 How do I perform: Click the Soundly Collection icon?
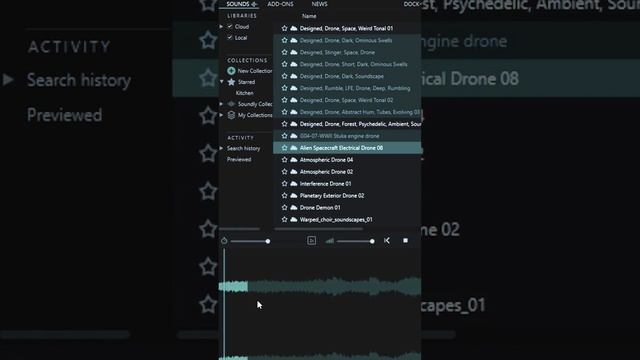coord(231,104)
